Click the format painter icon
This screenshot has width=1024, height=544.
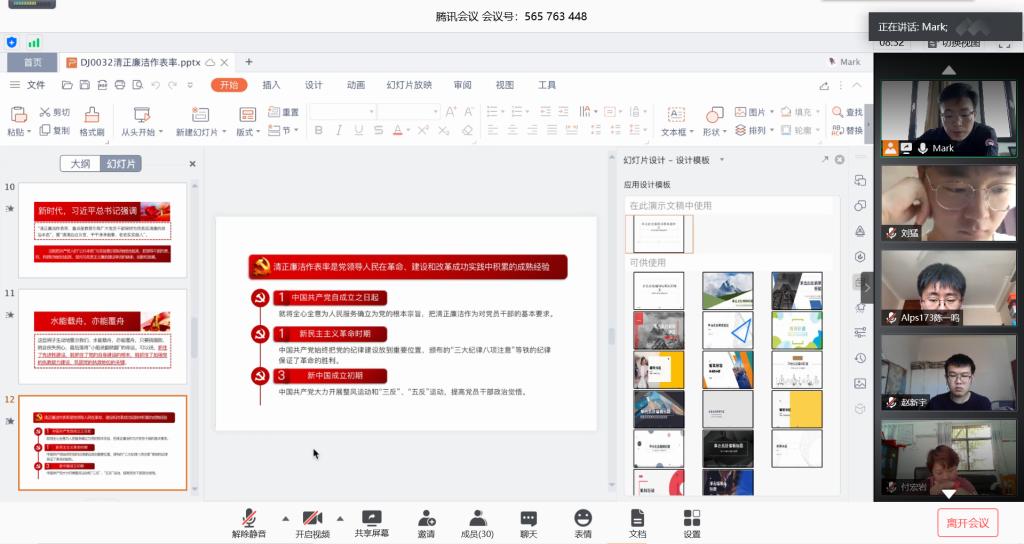click(x=92, y=121)
